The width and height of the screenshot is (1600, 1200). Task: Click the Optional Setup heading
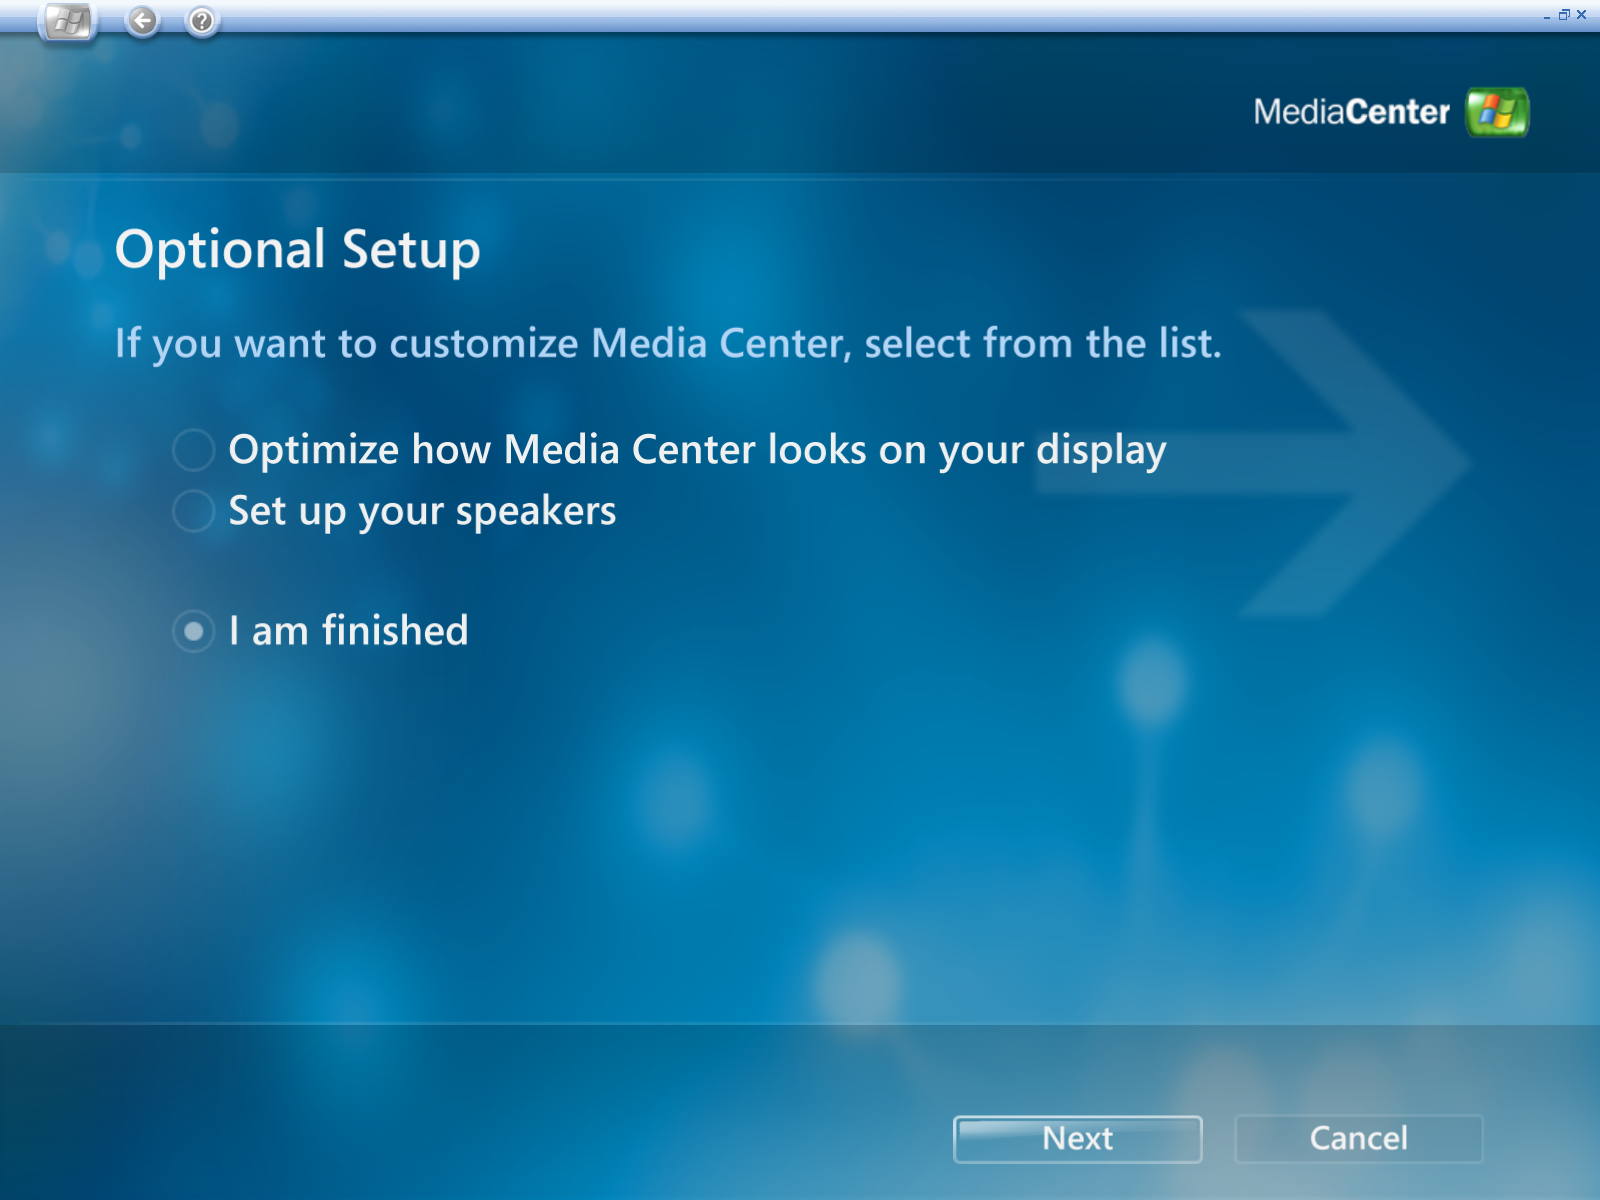297,249
